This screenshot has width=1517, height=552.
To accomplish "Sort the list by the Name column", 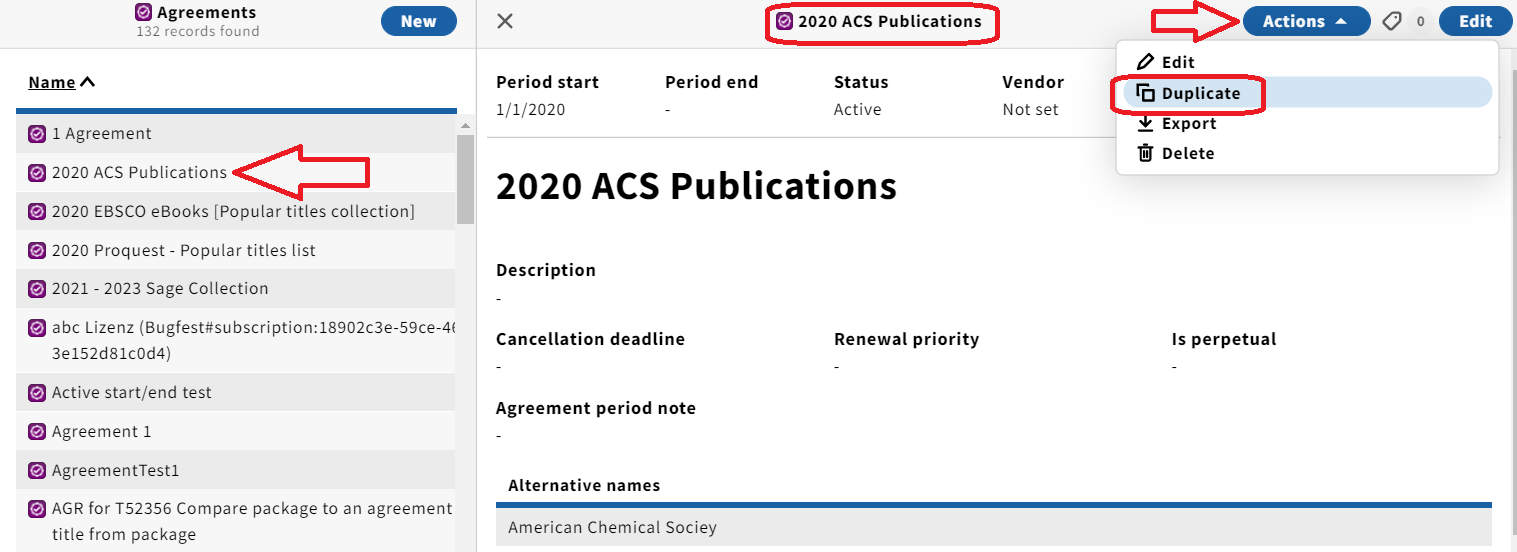I will pyautogui.click(x=62, y=82).
